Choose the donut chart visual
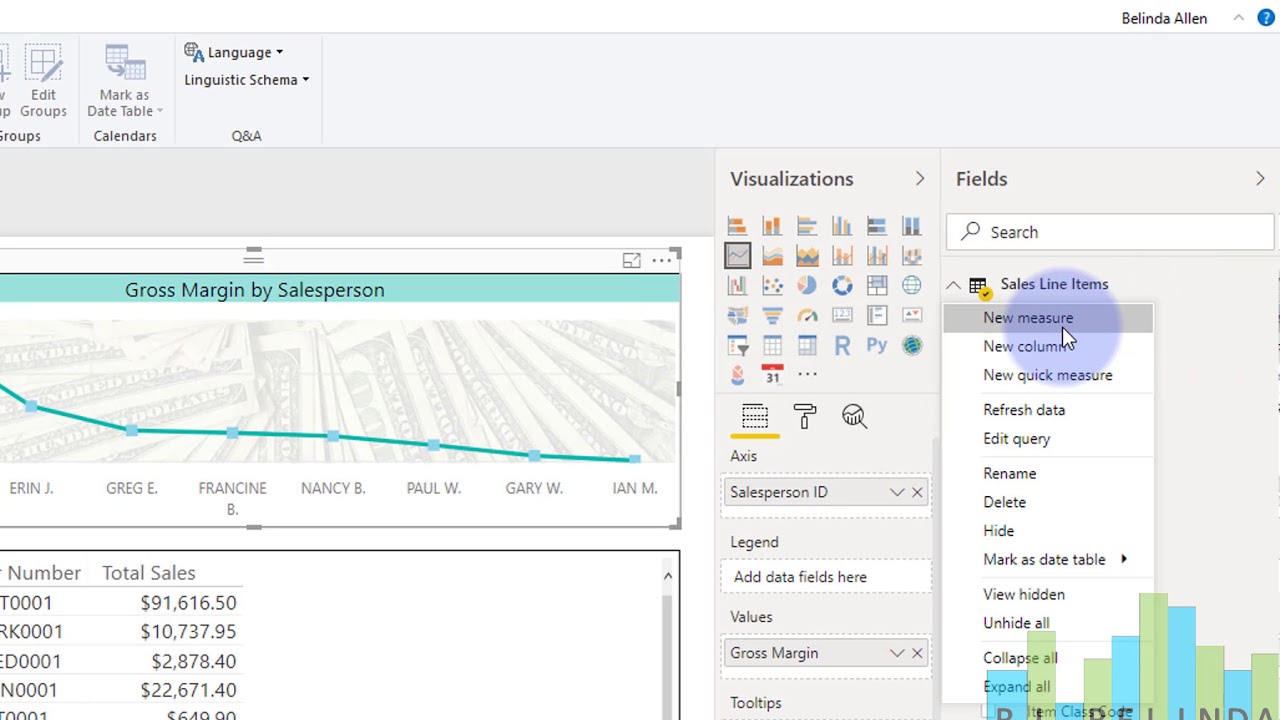Image resolution: width=1280 pixels, height=720 pixels. 842,286
